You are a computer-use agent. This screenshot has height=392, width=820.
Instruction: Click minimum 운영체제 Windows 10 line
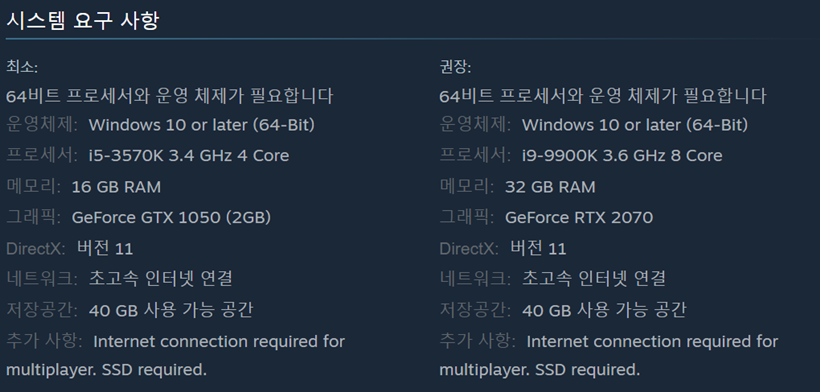[x=161, y=125]
